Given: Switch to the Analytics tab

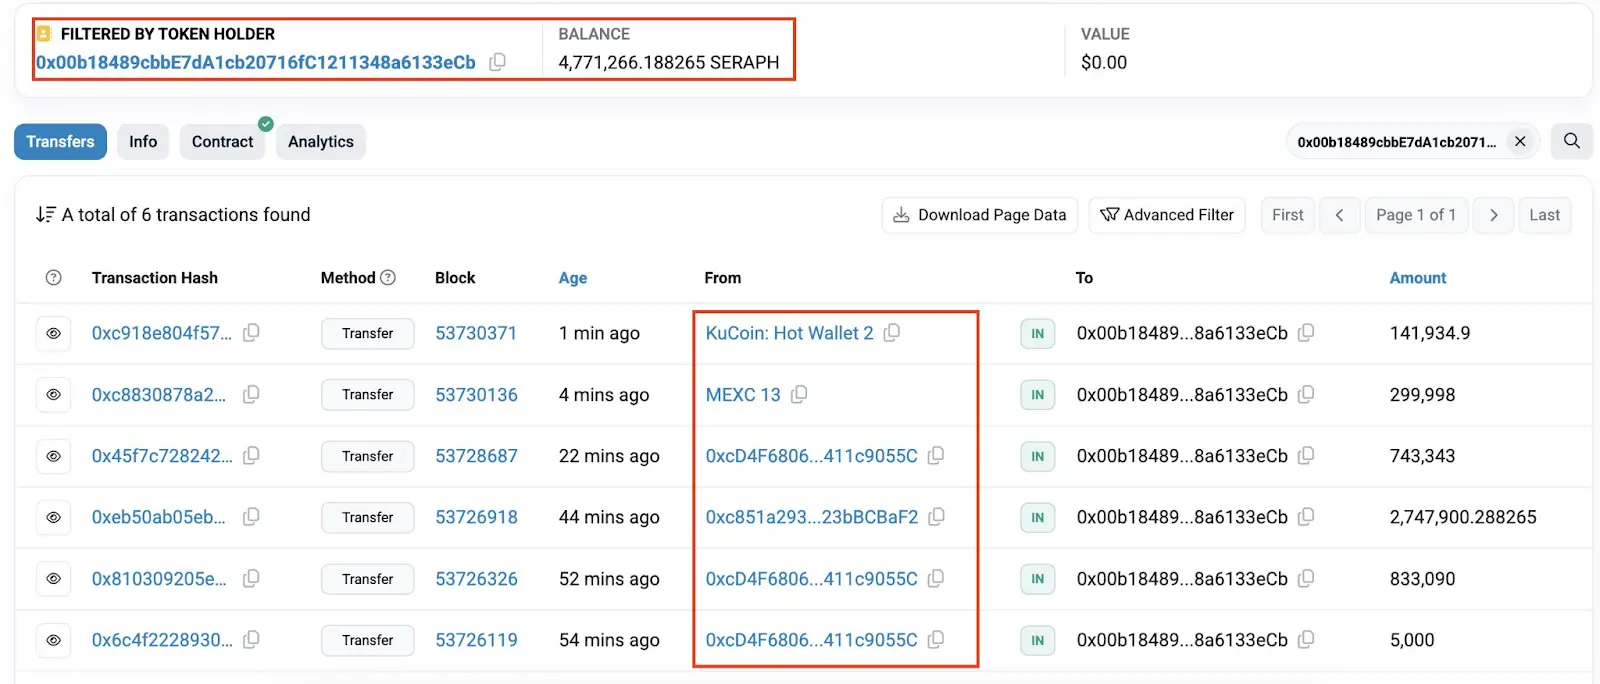Looking at the screenshot, I should click(321, 142).
